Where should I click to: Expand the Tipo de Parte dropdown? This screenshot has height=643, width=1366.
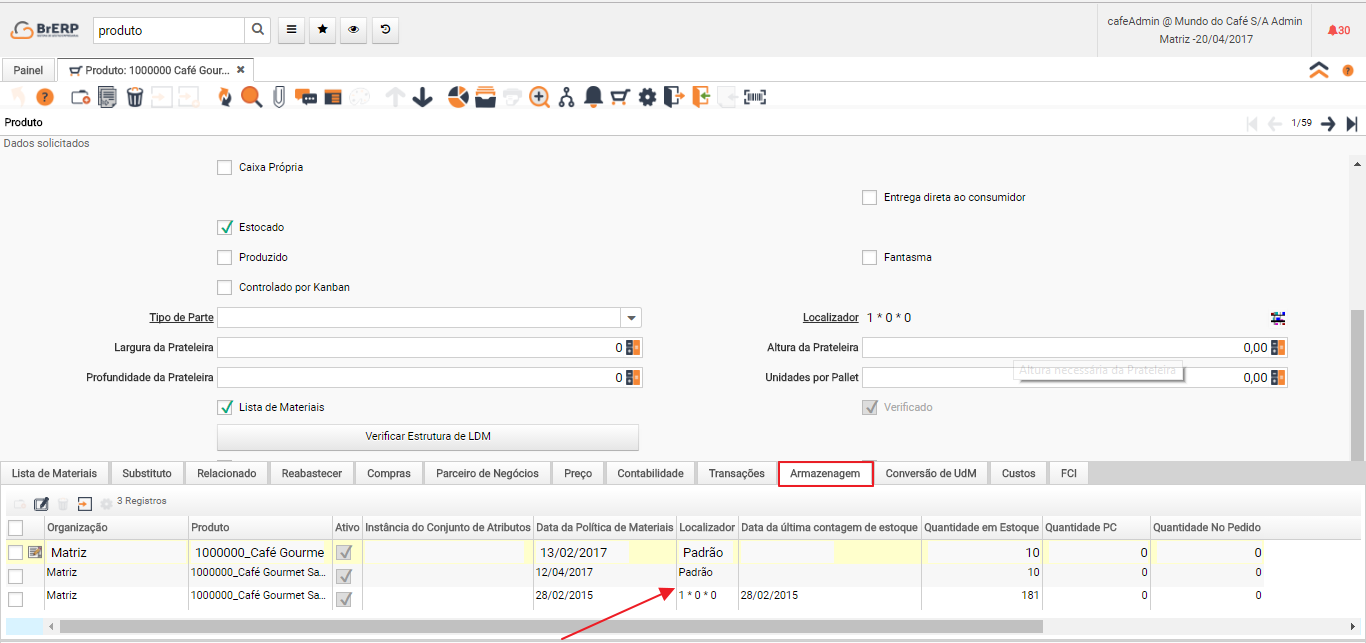pyautogui.click(x=630, y=318)
